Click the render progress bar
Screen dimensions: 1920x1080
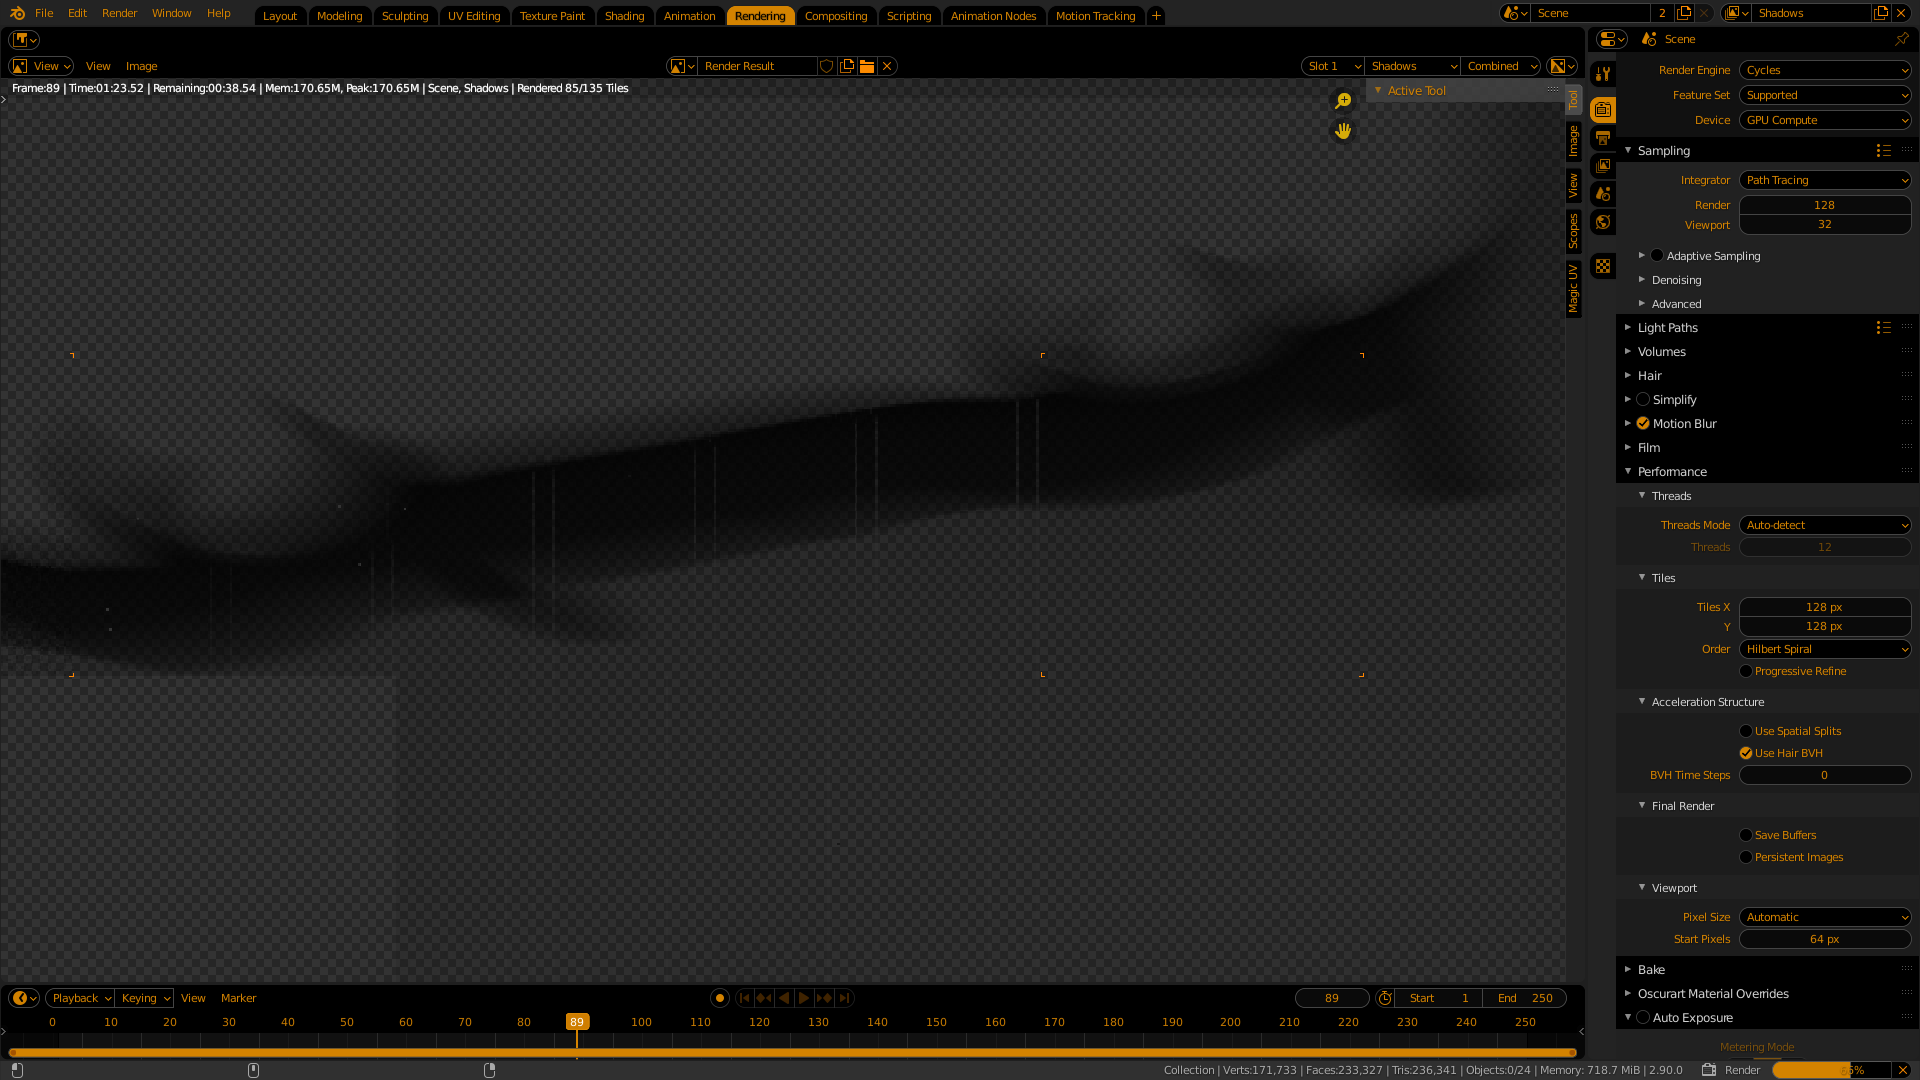(x=1831, y=1070)
